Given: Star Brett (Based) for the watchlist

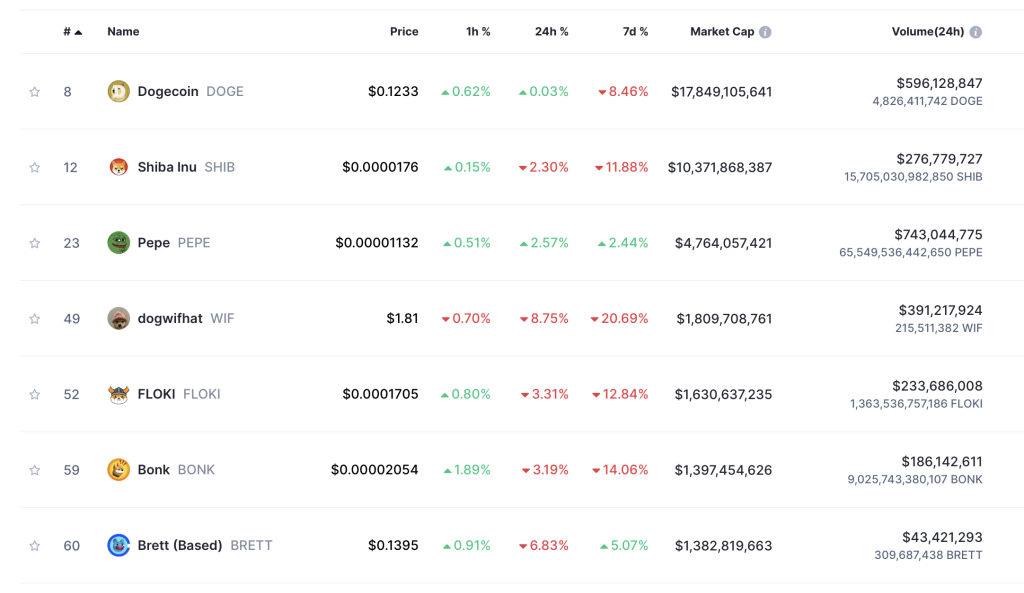Looking at the screenshot, I should click(x=35, y=546).
